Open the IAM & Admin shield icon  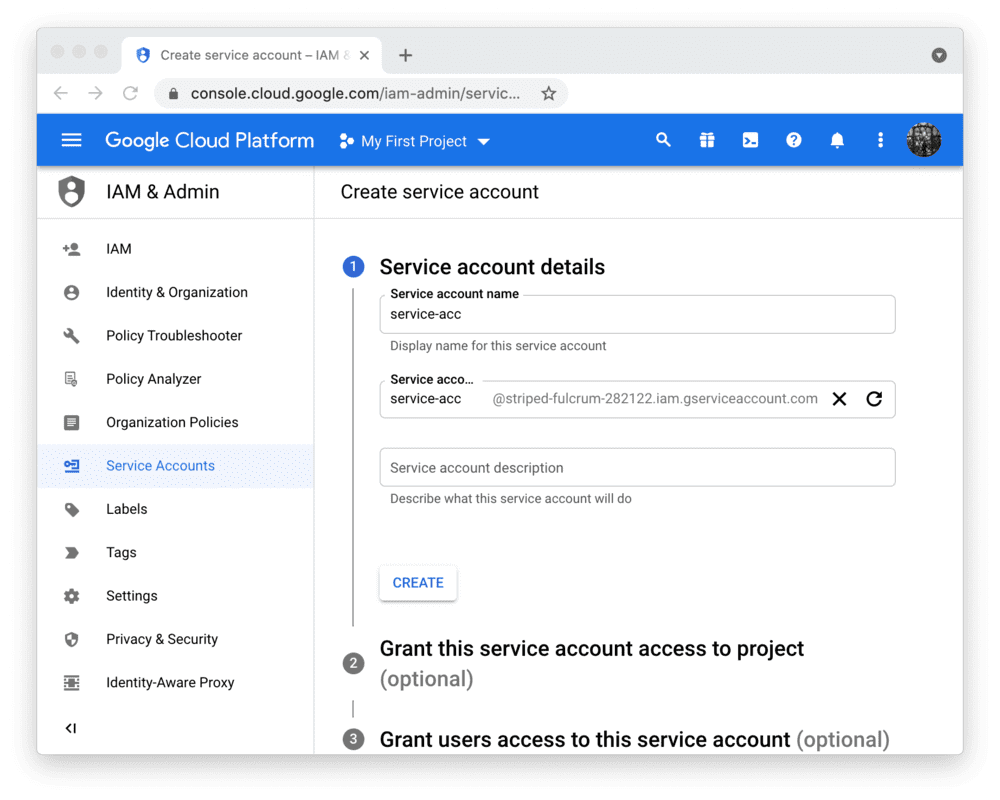click(x=71, y=191)
